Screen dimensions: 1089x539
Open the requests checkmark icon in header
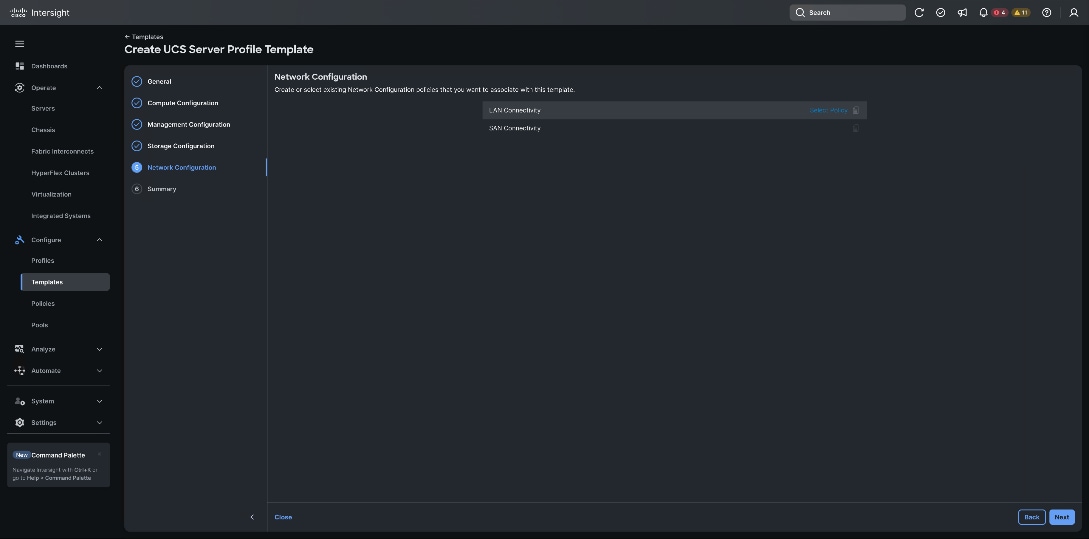tap(940, 13)
